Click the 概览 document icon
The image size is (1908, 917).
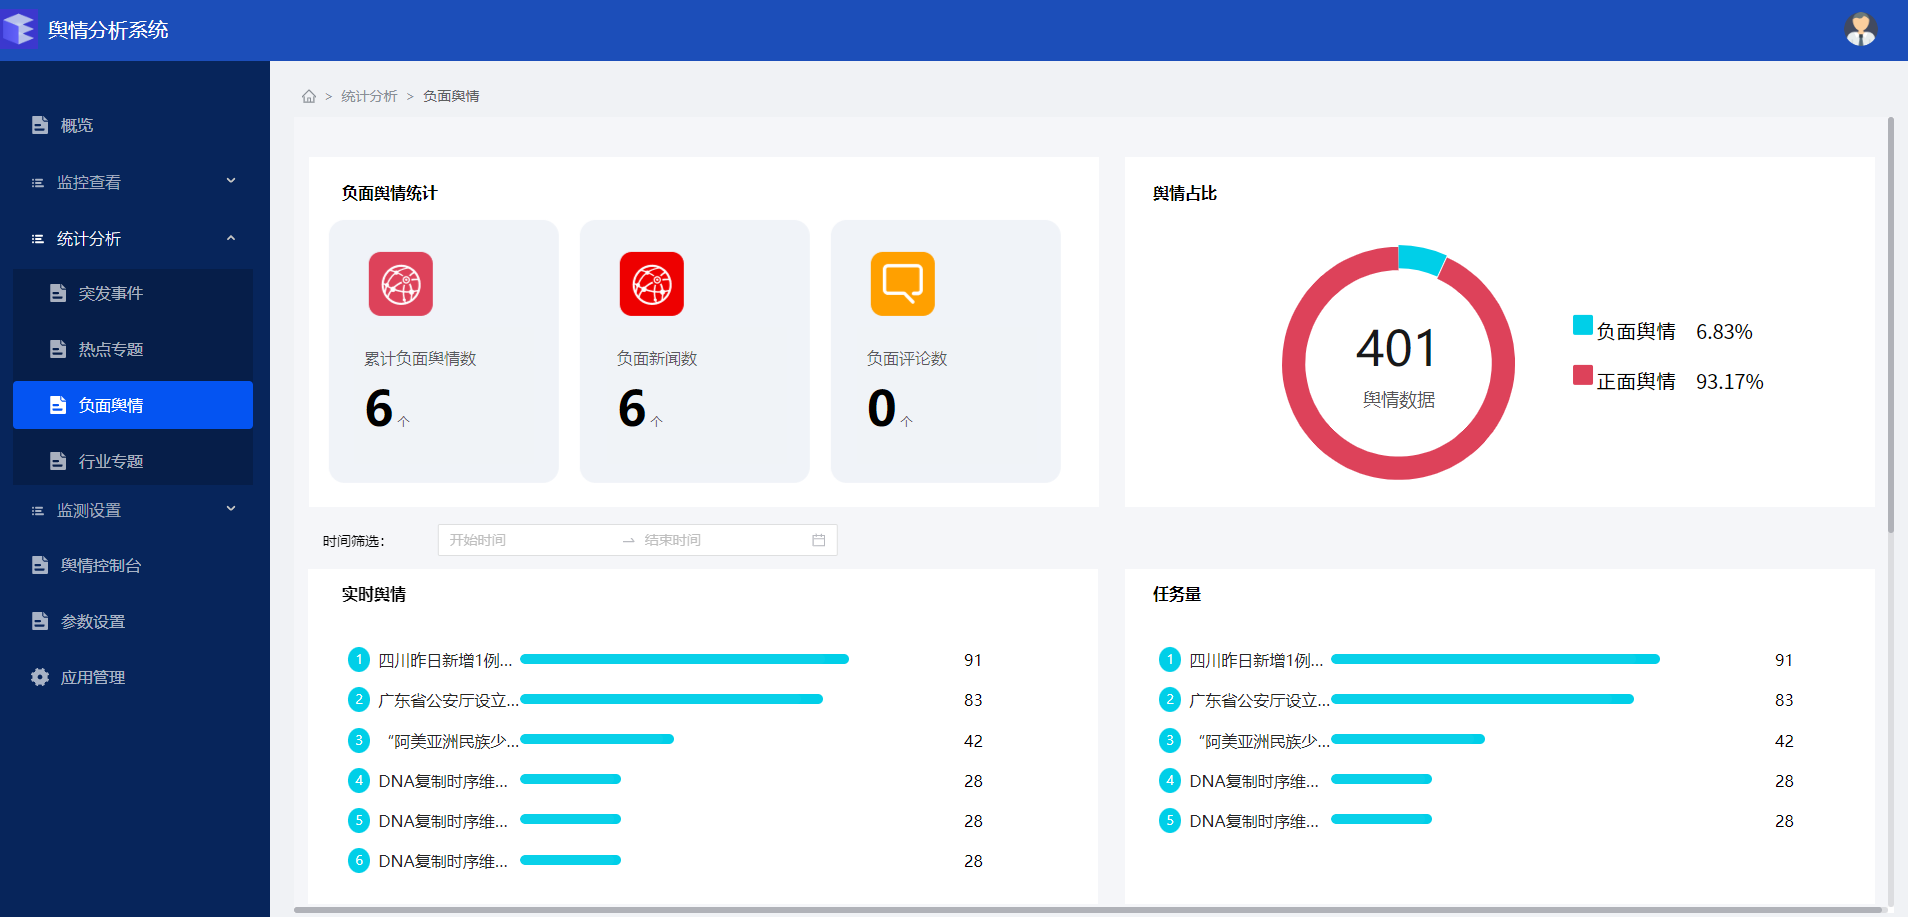[40, 125]
